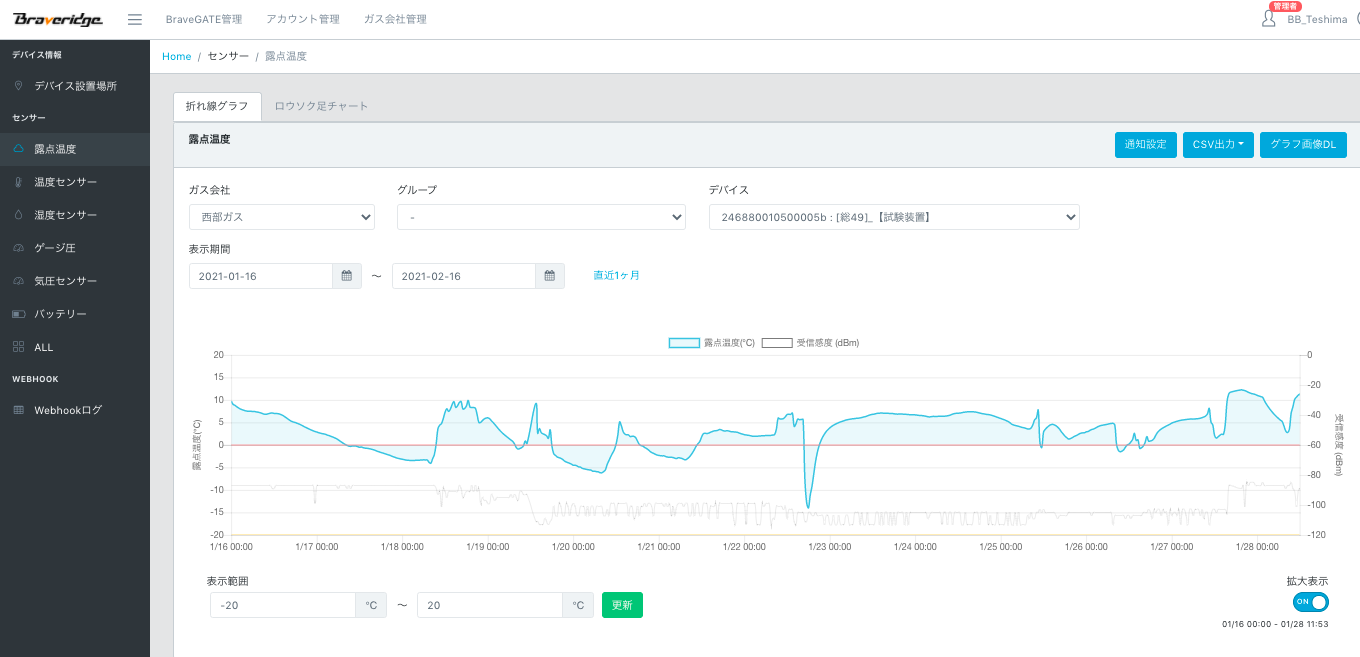This screenshot has height=657, width=1360.
Task: Switch to the 折れ線グラフ tab
Action: point(217,106)
